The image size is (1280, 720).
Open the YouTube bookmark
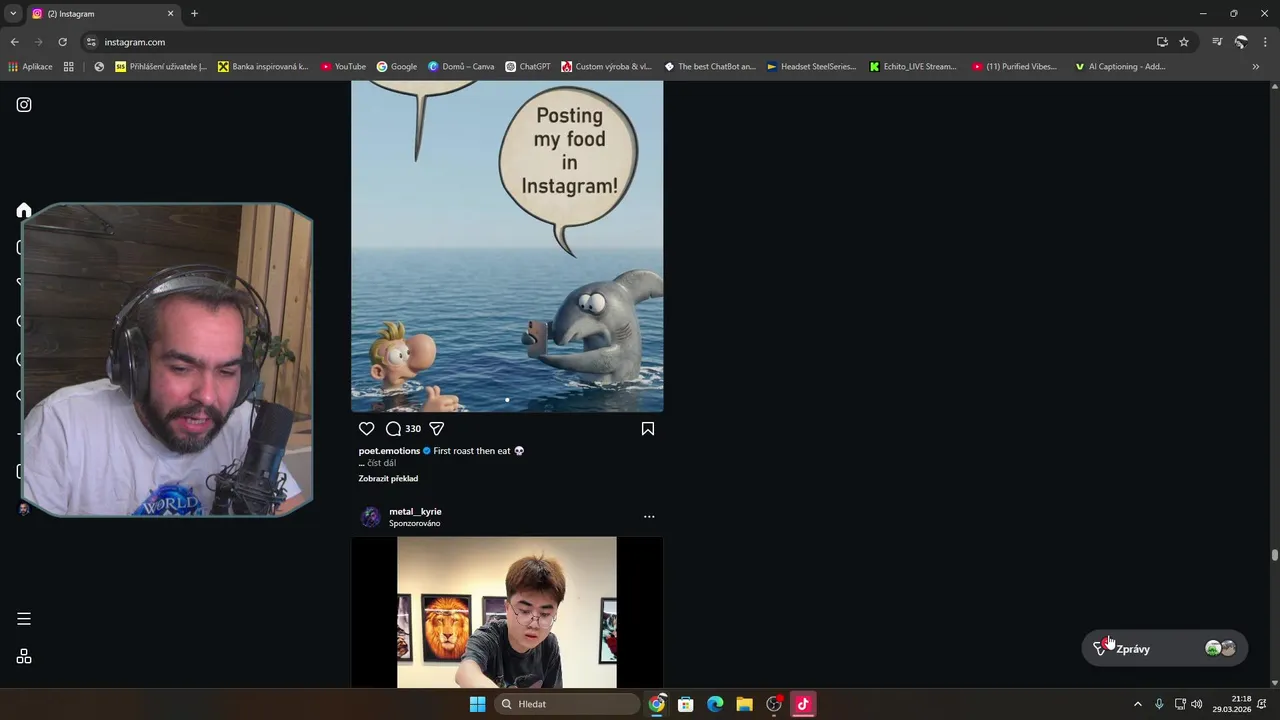tap(343, 67)
